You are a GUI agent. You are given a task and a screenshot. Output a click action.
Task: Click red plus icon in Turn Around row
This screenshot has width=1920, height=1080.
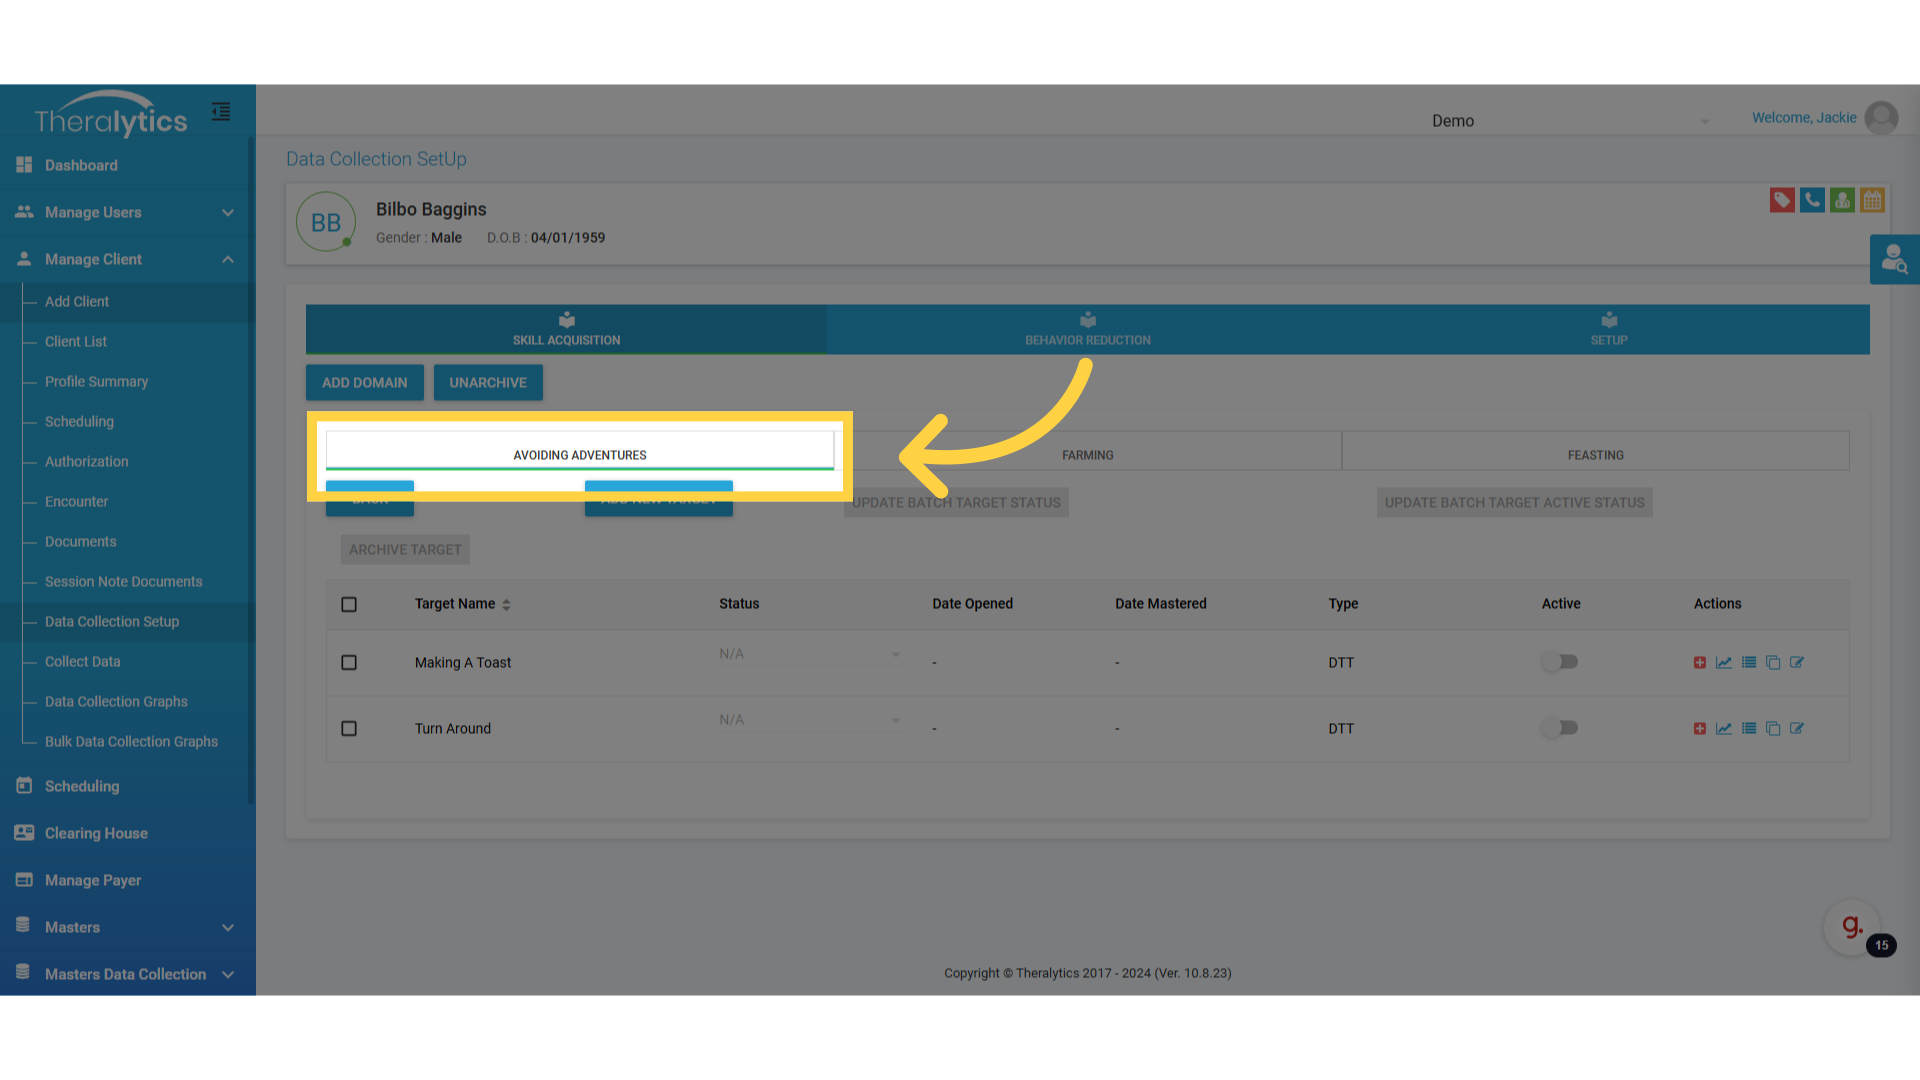pyautogui.click(x=1700, y=729)
